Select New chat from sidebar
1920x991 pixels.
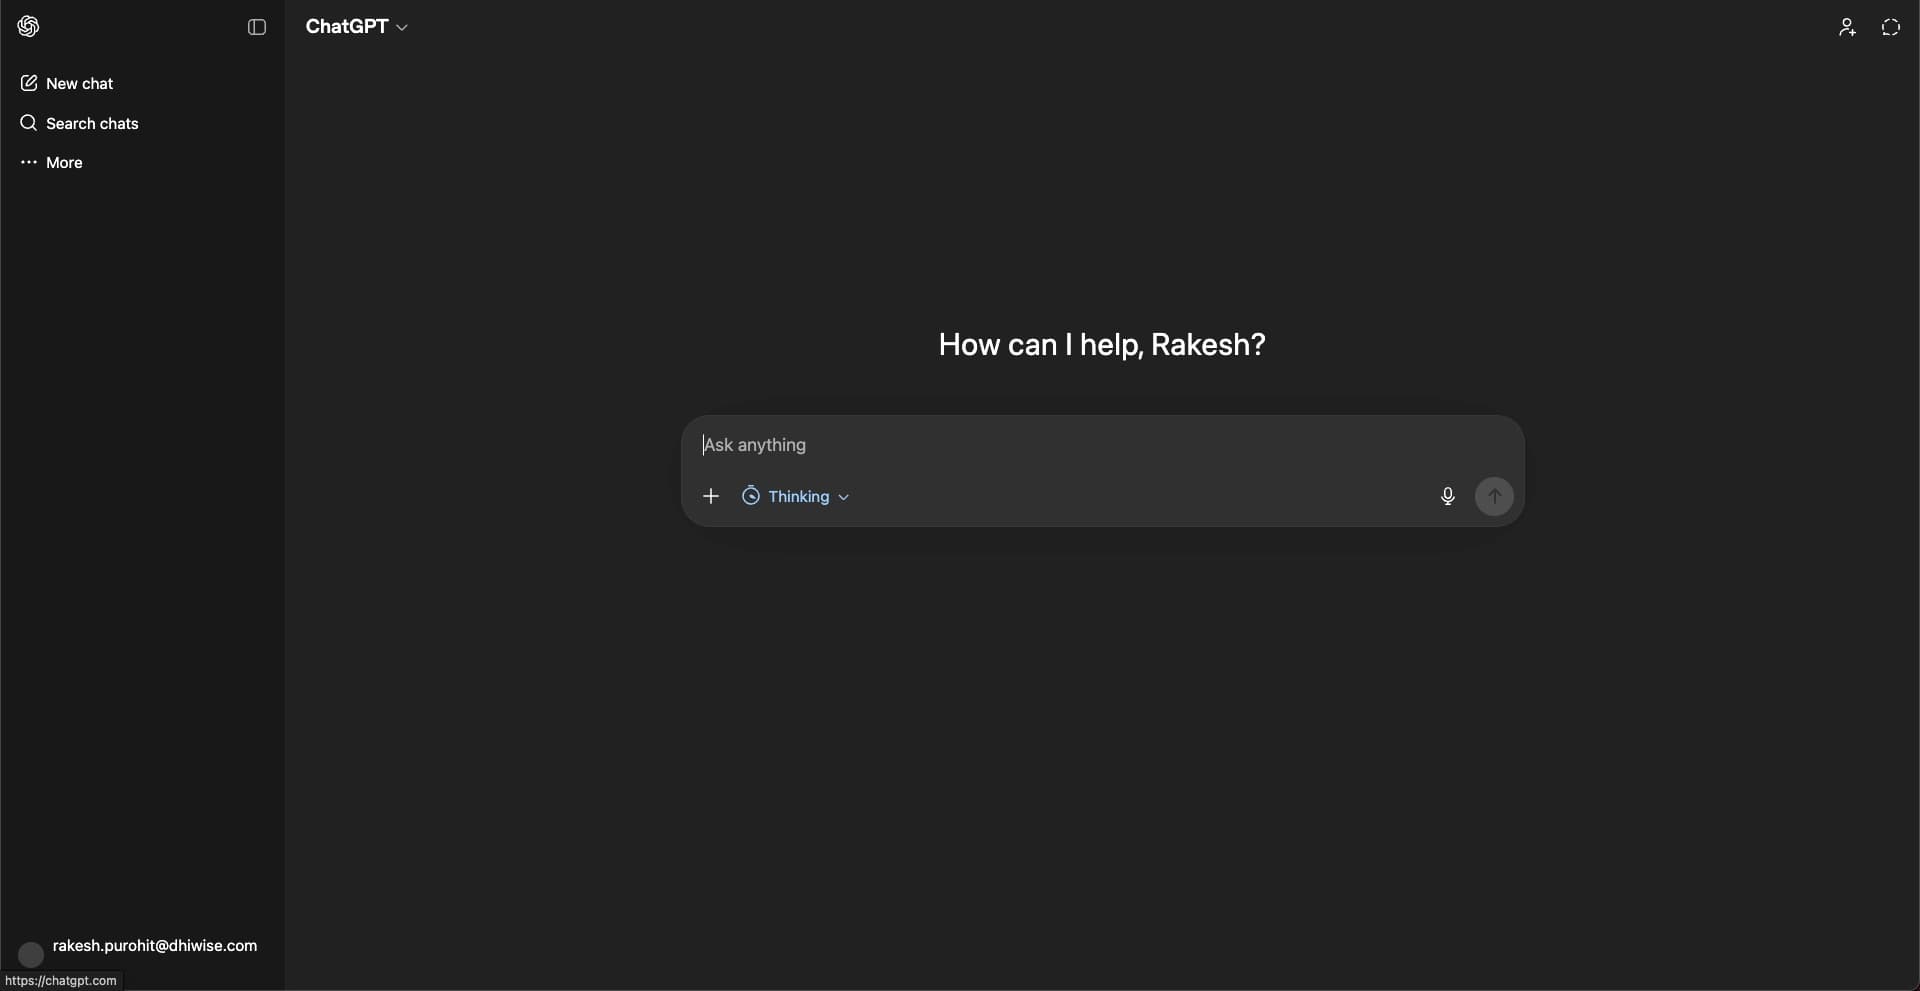pyautogui.click(x=78, y=83)
